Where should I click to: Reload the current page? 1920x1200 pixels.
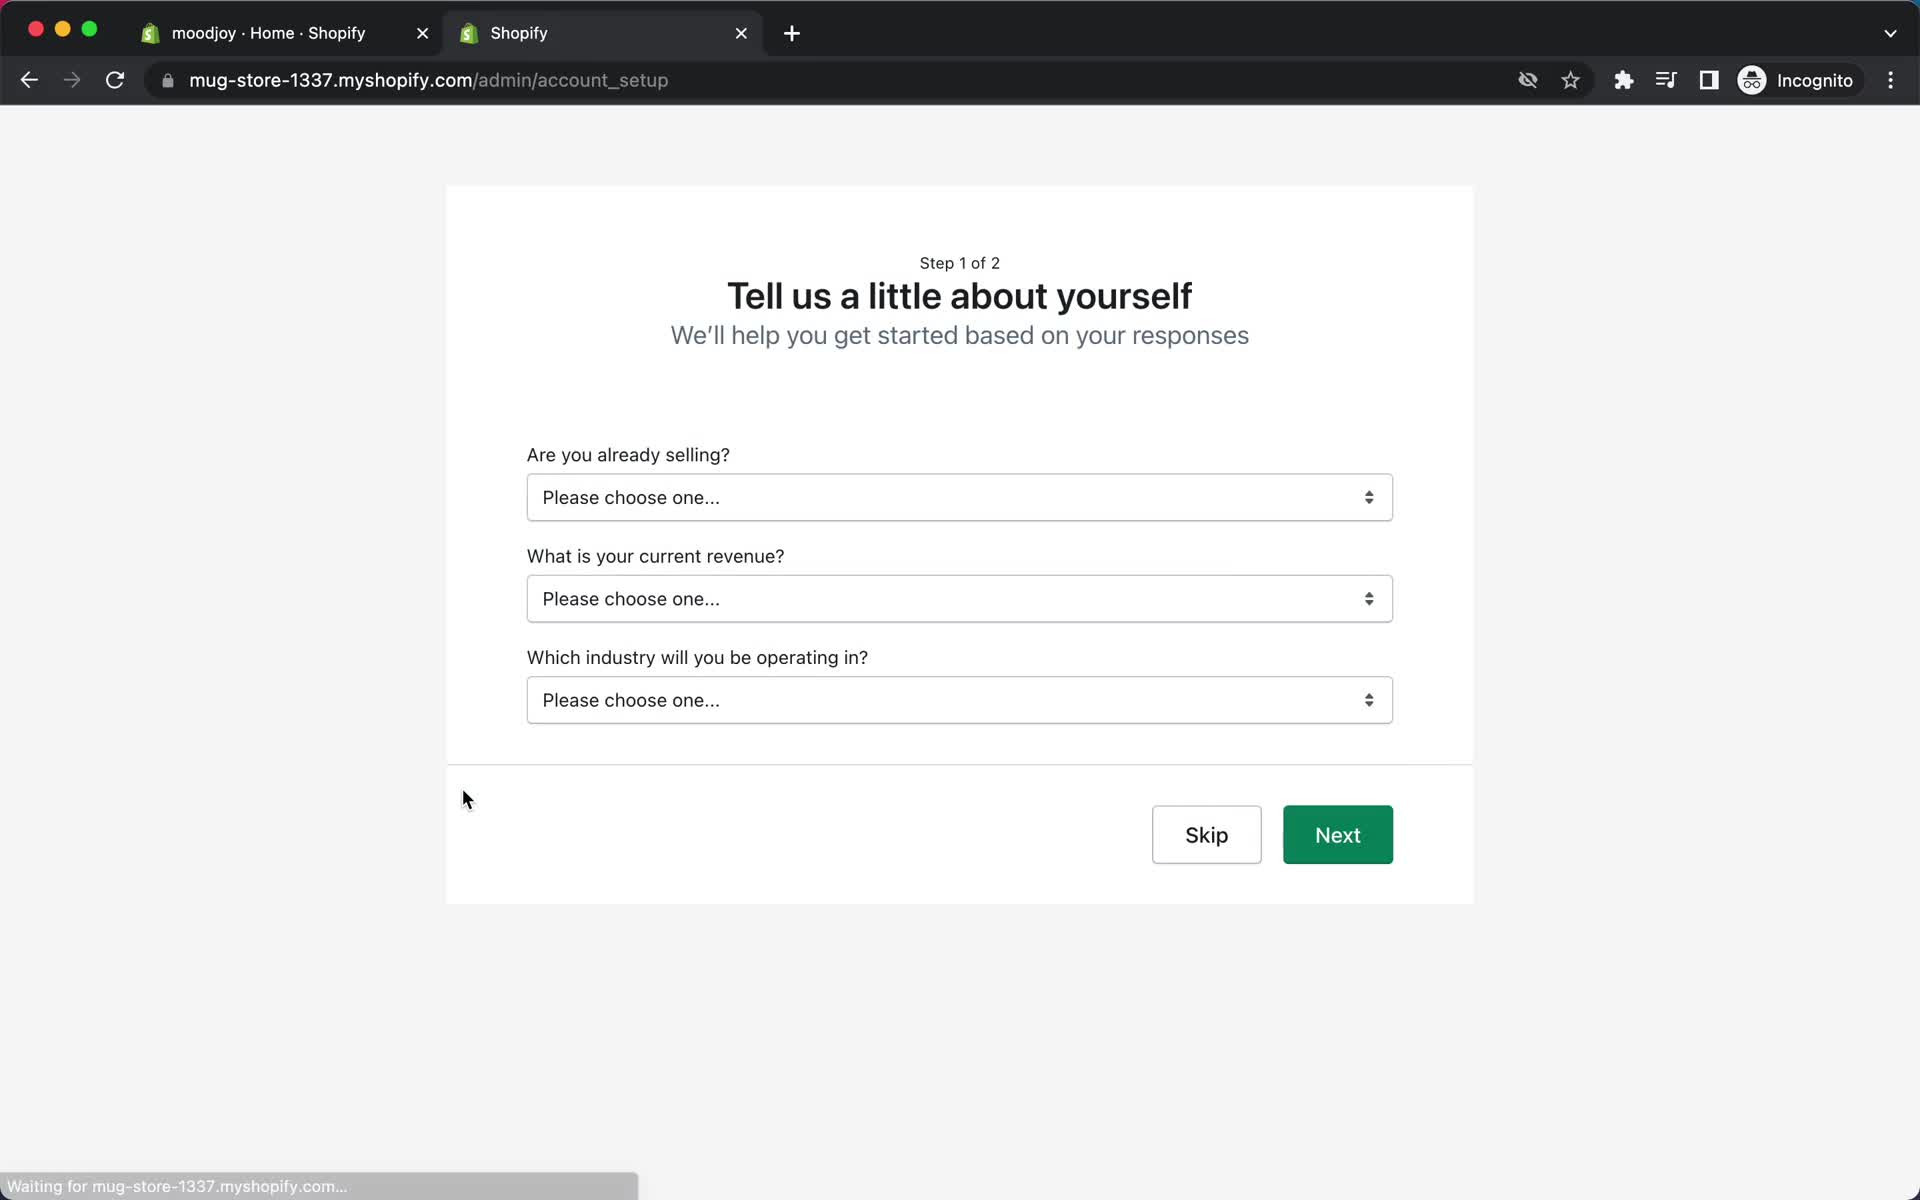[x=115, y=80]
